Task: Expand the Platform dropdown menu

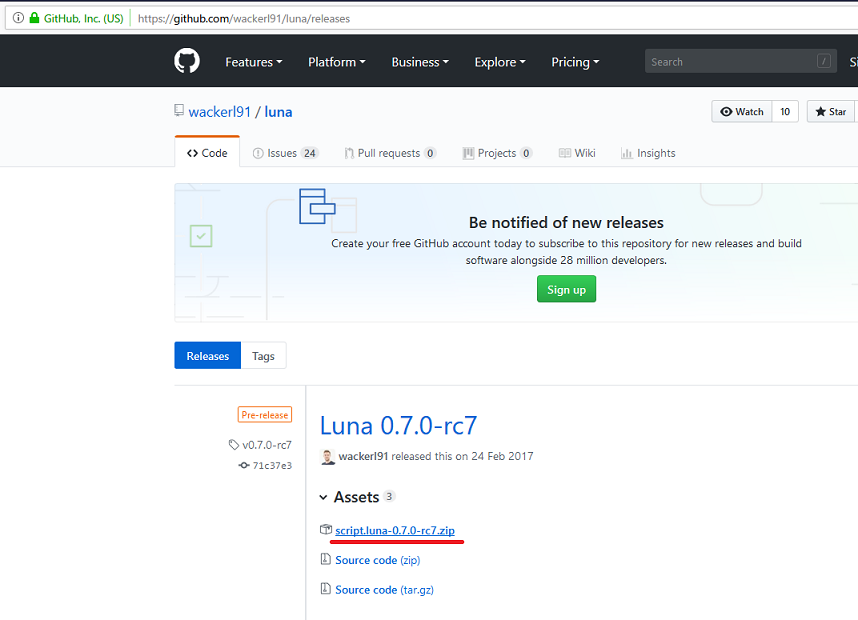Action: pyautogui.click(x=337, y=62)
